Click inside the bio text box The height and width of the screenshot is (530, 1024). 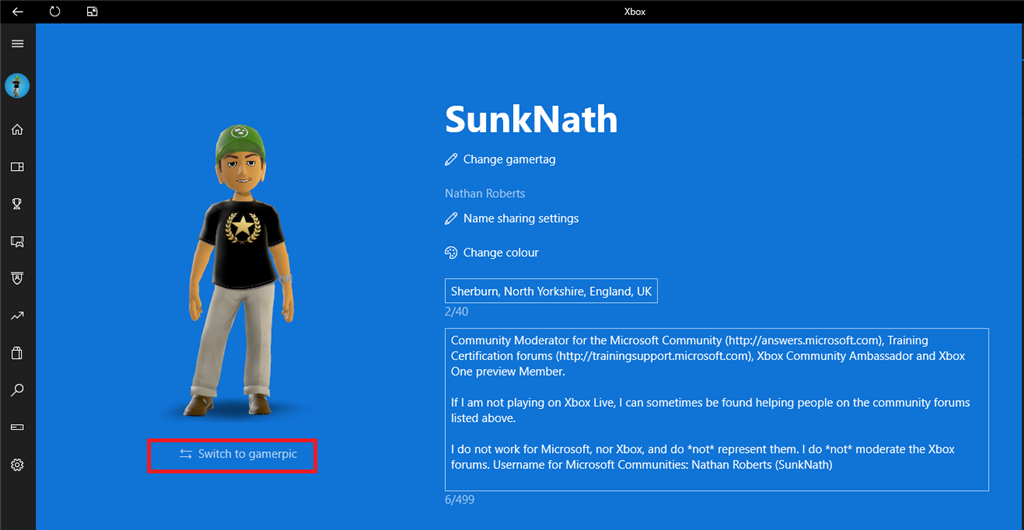[x=716, y=409]
